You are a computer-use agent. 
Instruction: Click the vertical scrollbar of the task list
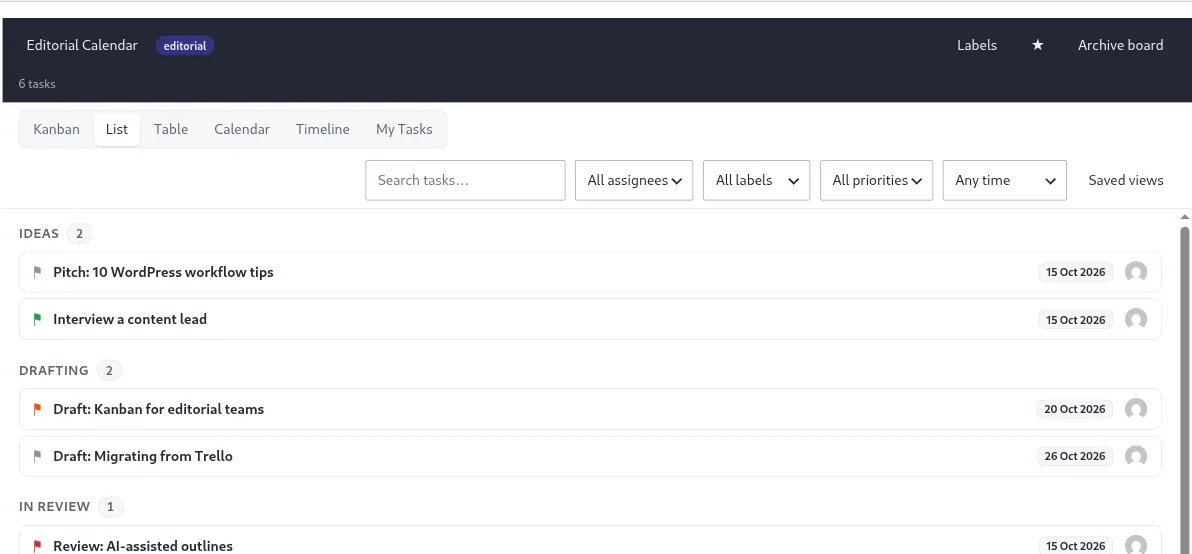1184,388
